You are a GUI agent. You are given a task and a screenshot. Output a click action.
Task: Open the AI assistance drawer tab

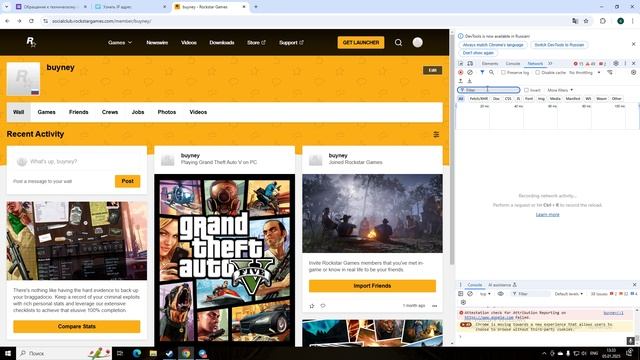pyautogui.click(x=502, y=285)
